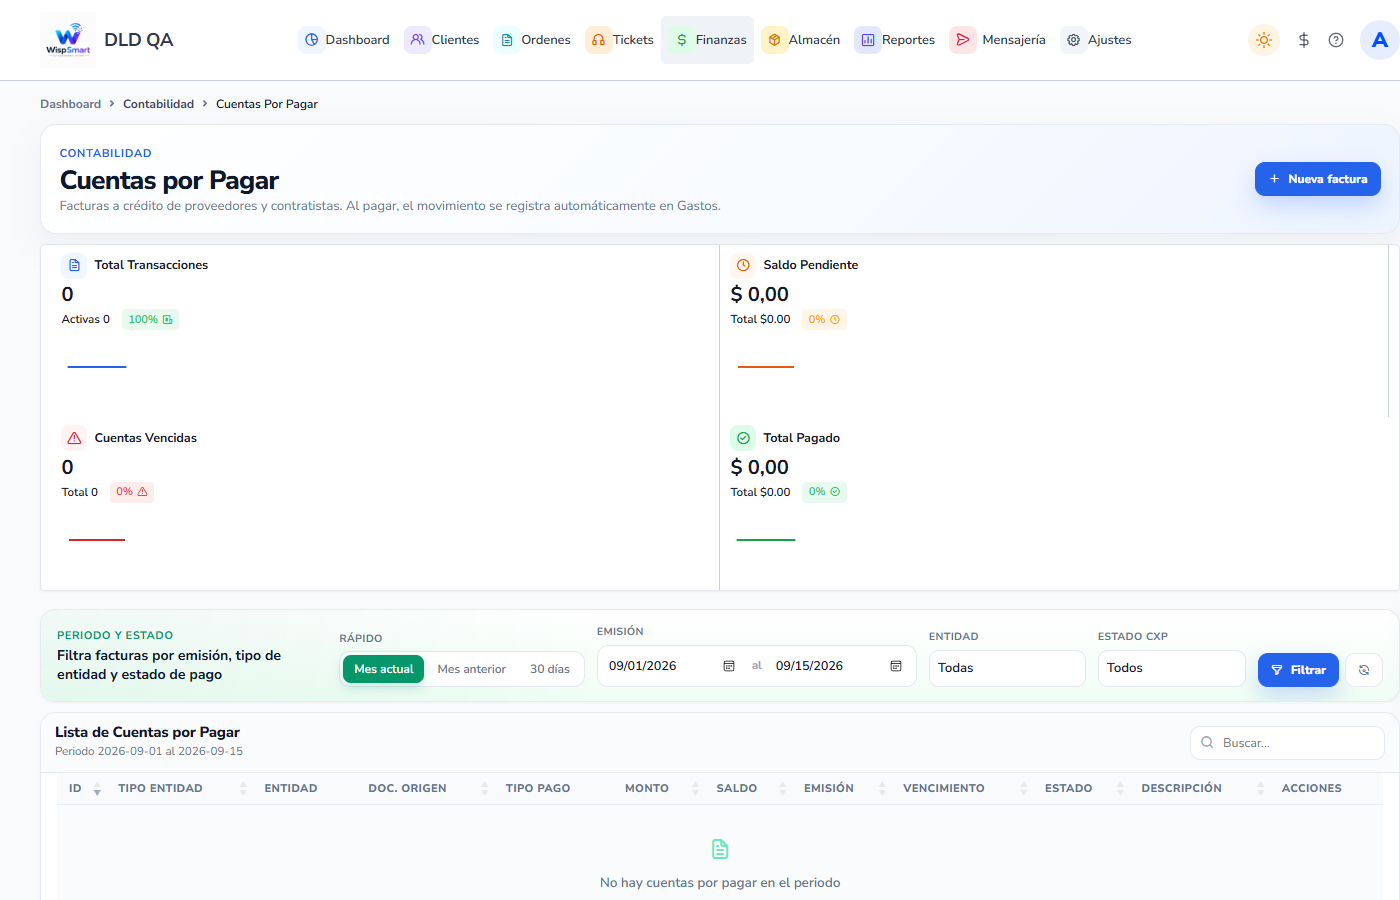Sort table by ID column arrows
Screen dimensions: 1400x900
pyautogui.click(x=97, y=789)
